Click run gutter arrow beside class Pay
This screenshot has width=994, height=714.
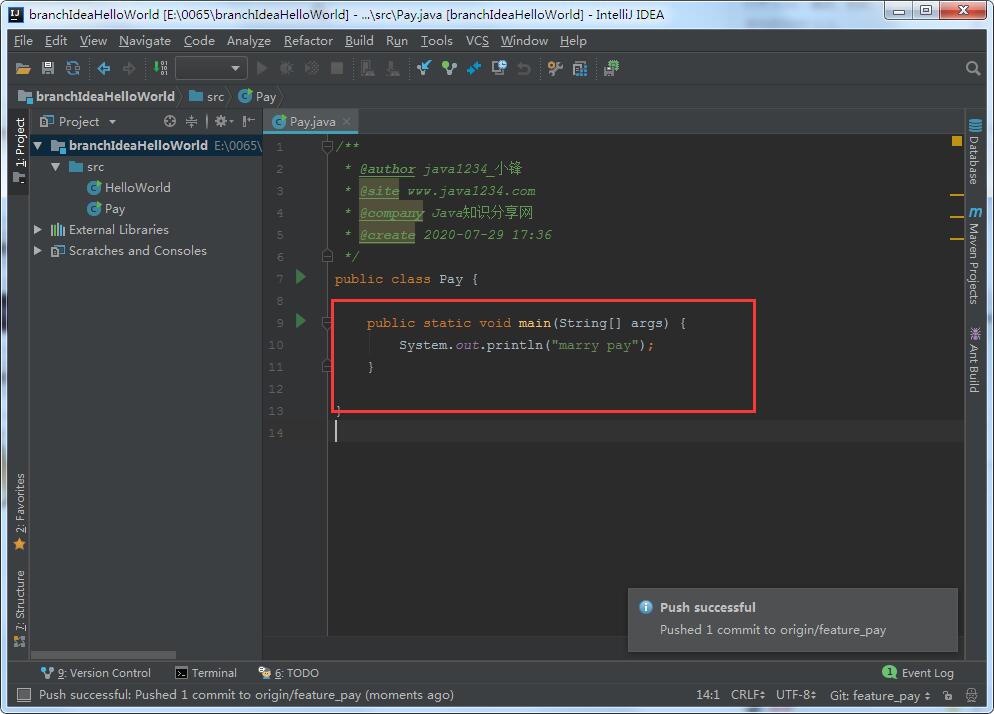(x=300, y=277)
